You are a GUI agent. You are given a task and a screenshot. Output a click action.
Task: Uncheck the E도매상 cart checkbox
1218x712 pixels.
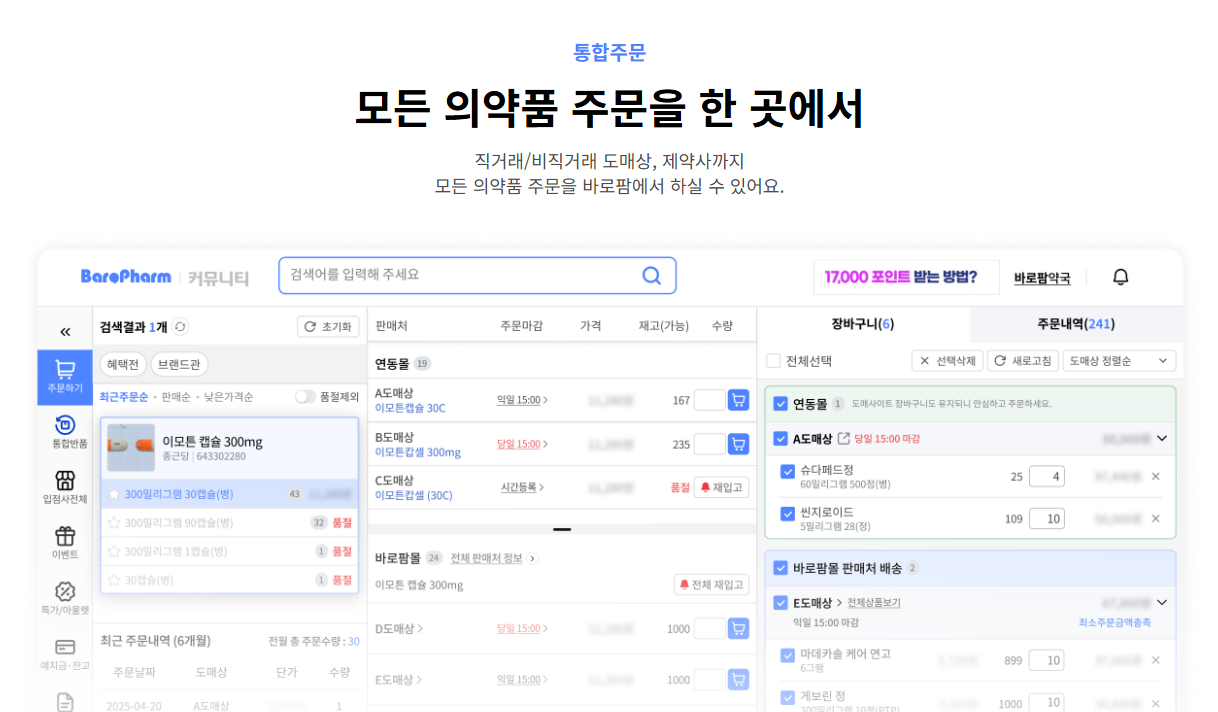pos(781,603)
